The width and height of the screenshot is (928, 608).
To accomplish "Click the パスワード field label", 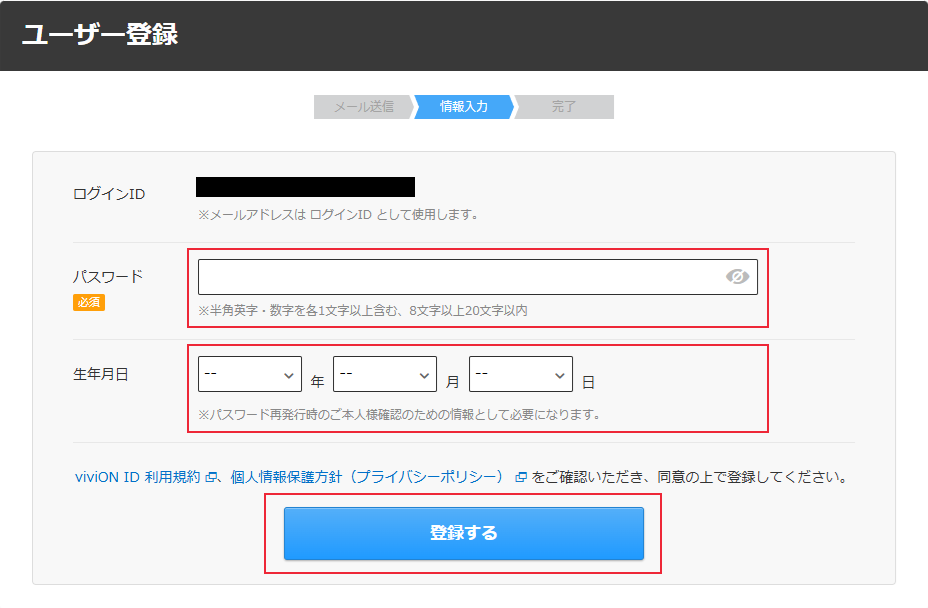I will (x=108, y=276).
